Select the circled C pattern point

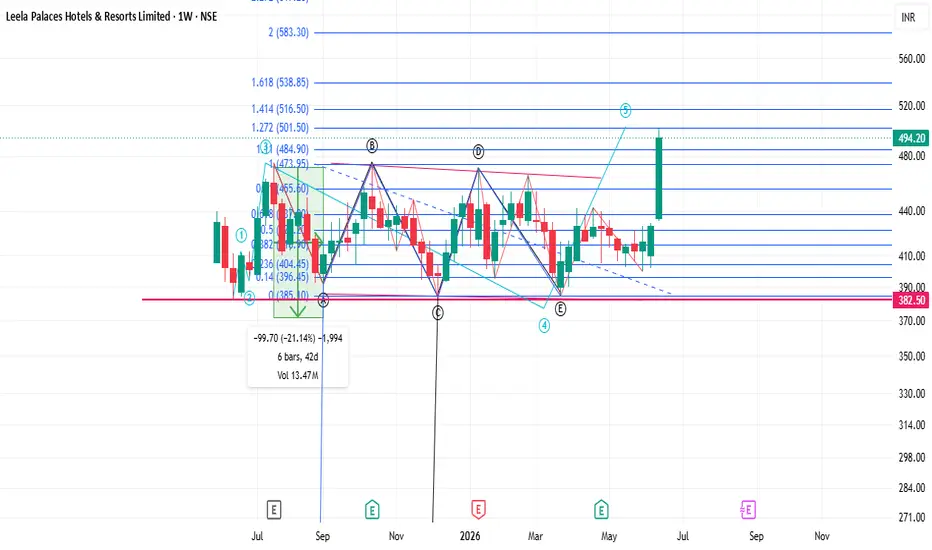pos(437,312)
